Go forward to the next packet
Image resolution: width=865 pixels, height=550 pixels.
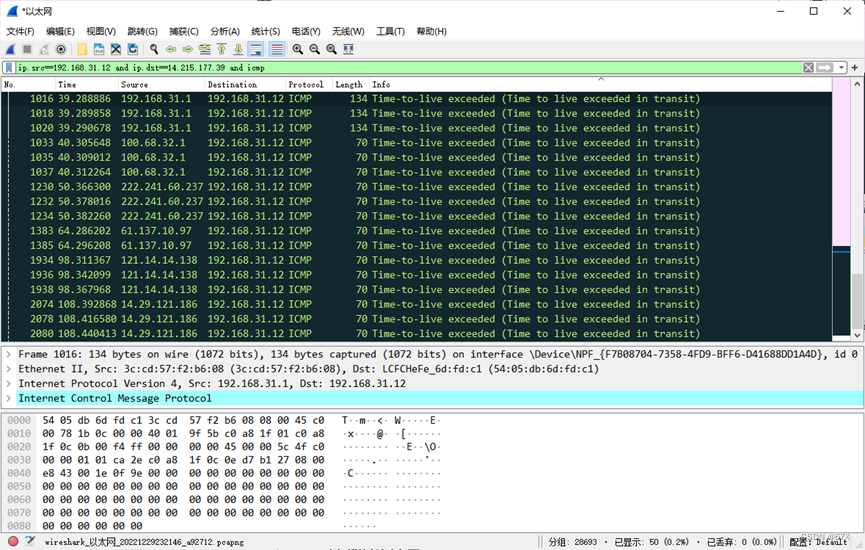188,50
